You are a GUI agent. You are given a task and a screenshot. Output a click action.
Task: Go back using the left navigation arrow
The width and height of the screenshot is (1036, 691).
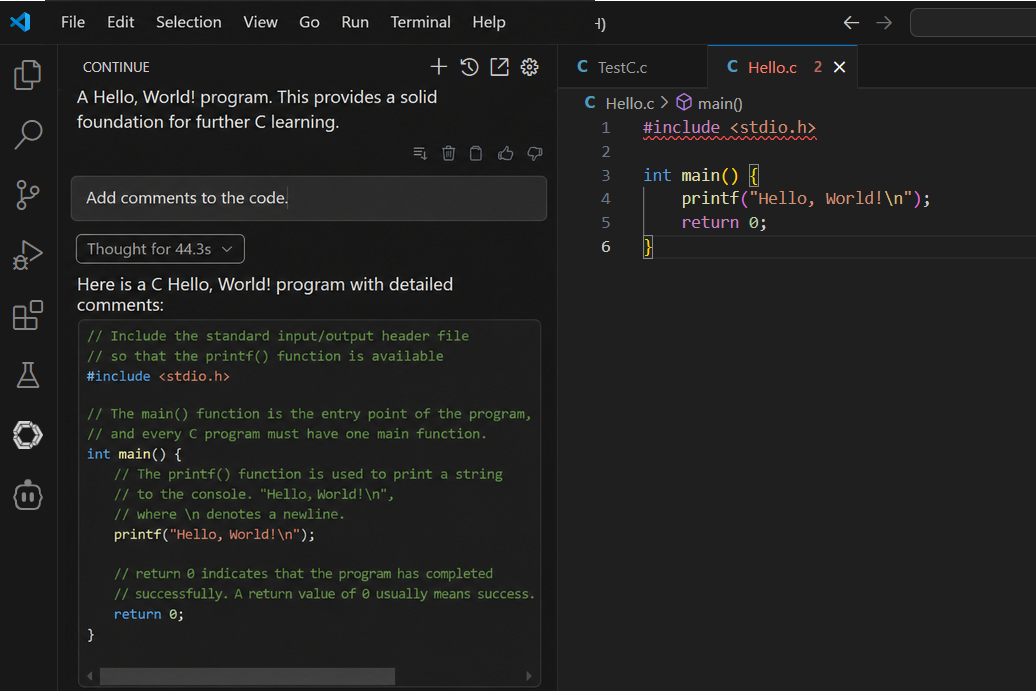click(x=851, y=22)
